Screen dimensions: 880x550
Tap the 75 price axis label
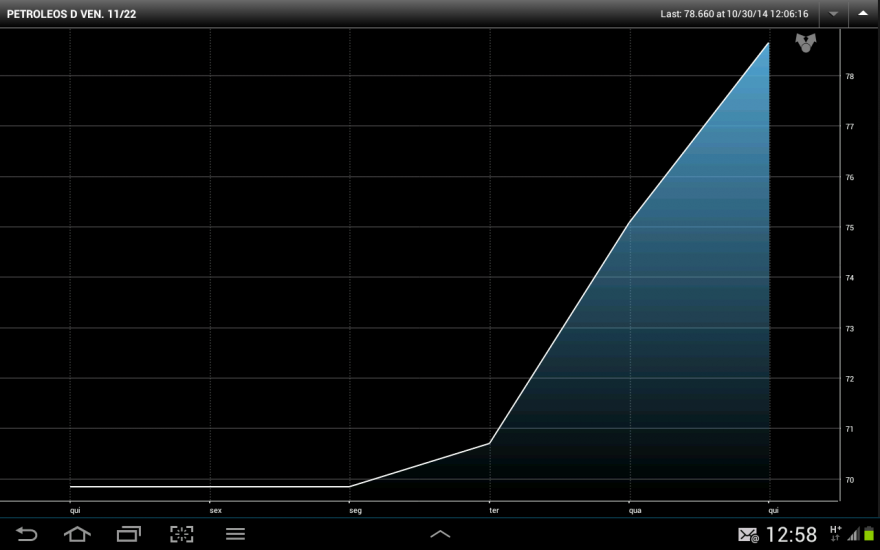[850, 227]
